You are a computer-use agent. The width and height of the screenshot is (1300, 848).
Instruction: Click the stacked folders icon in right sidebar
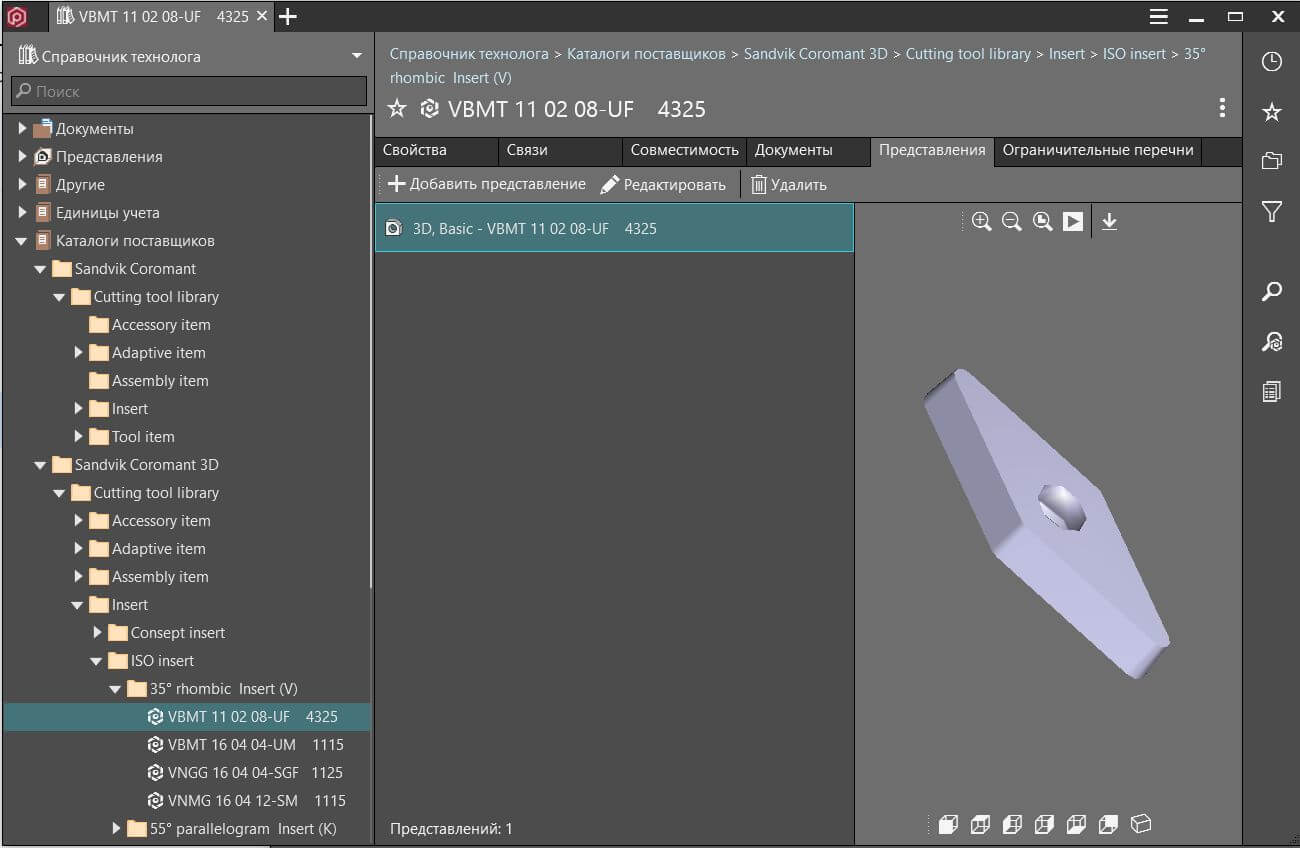coord(1271,161)
